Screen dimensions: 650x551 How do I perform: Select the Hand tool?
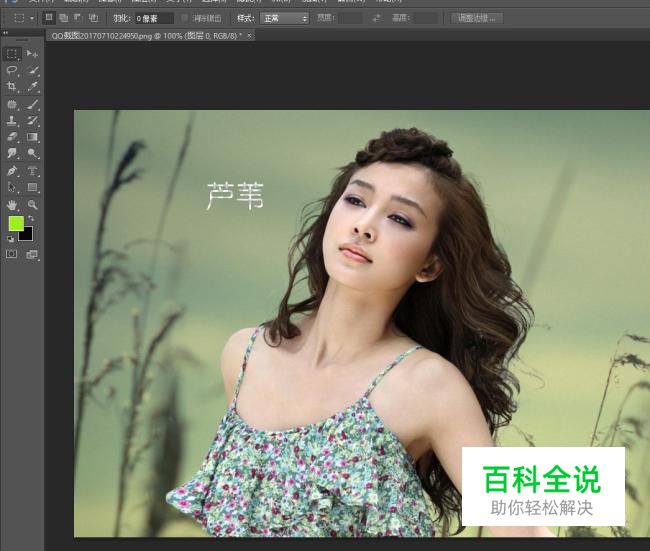click(x=12, y=204)
